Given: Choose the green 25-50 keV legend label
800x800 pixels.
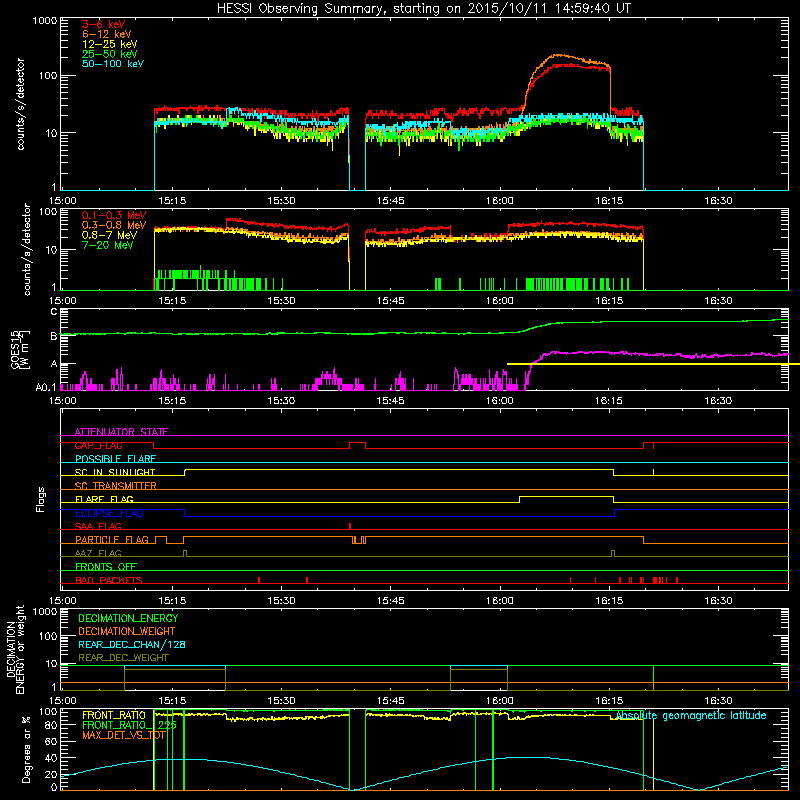Looking at the screenshot, I should [110, 54].
